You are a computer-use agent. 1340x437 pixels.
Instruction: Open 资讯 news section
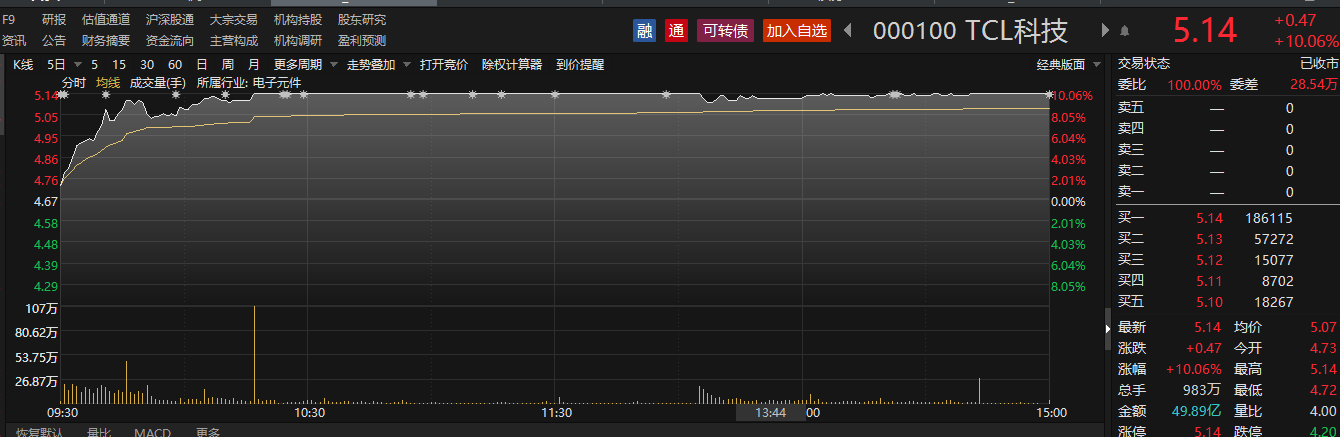(x=14, y=40)
